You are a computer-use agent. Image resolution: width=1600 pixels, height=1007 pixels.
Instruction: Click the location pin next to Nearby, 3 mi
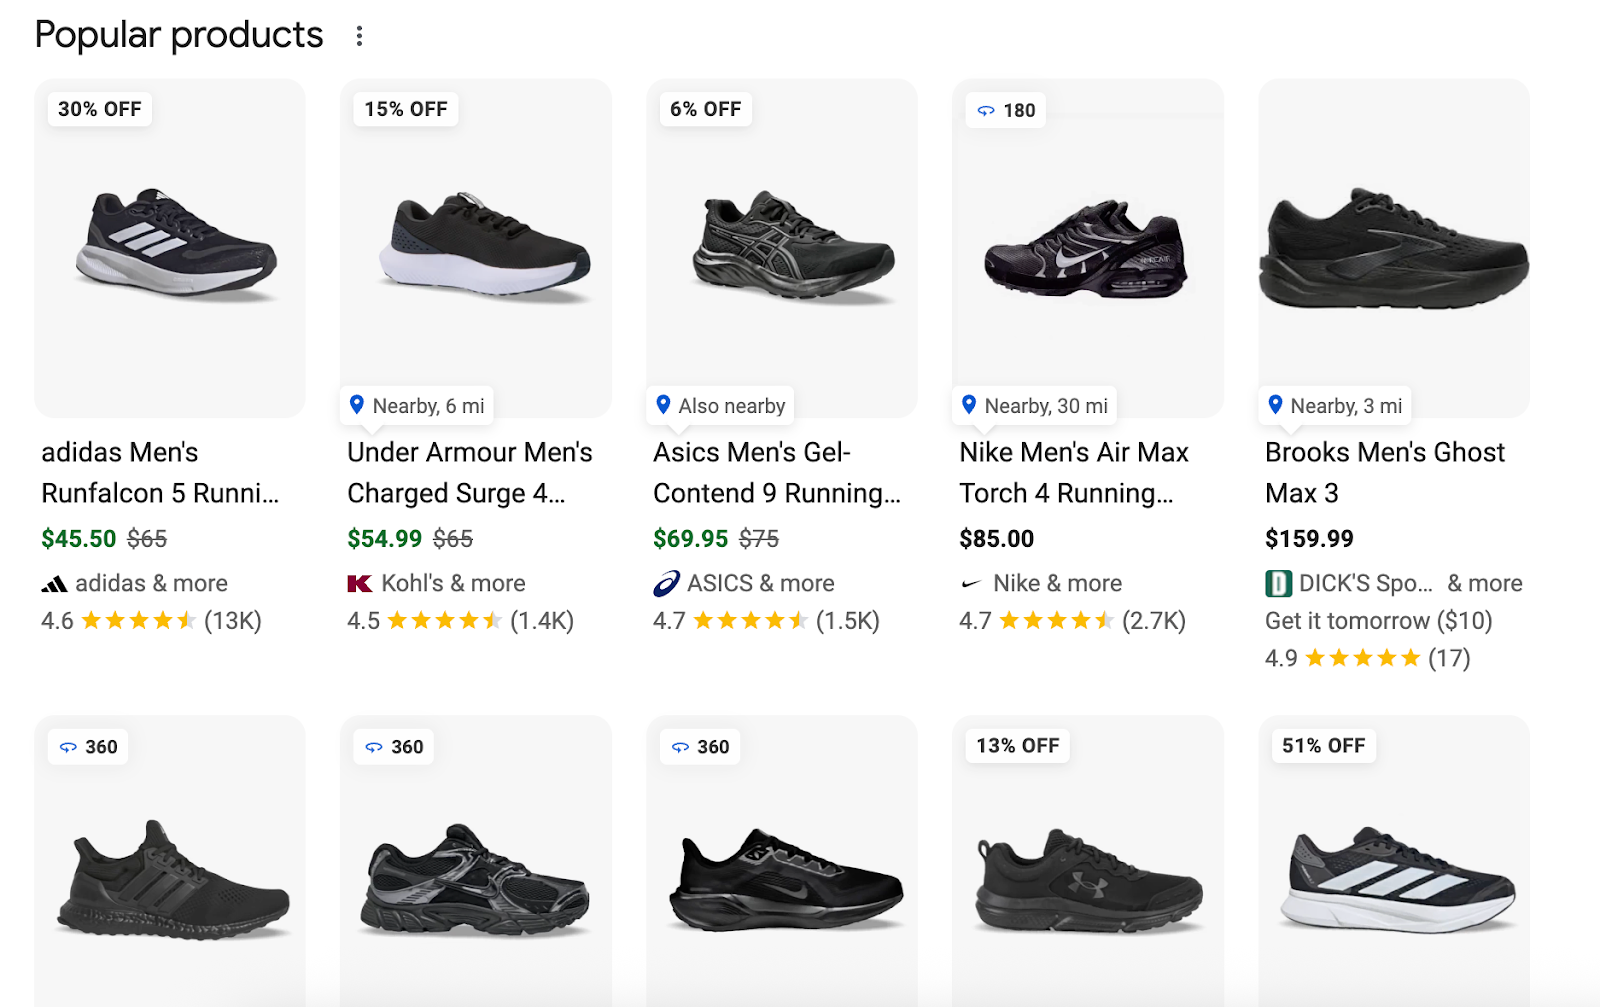[x=1276, y=406]
